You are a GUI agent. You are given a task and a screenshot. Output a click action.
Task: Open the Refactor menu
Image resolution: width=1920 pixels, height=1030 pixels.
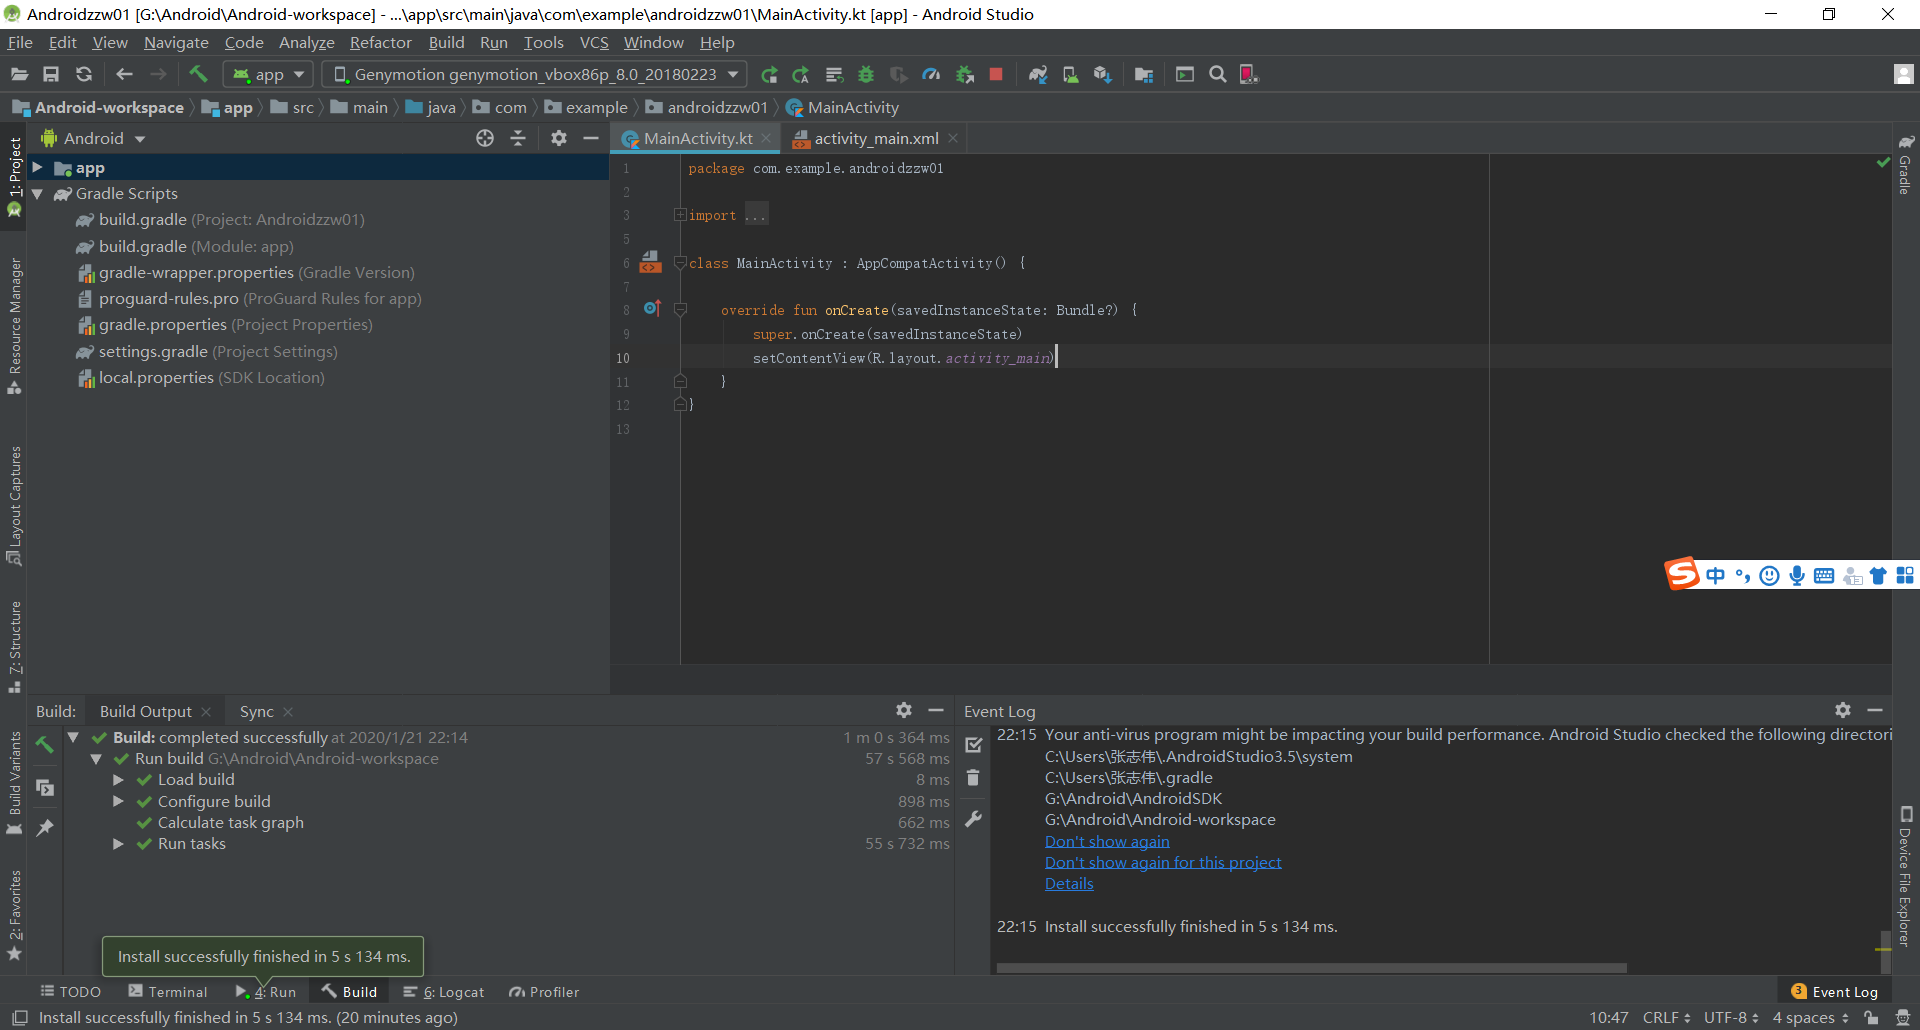pos(380,42)
